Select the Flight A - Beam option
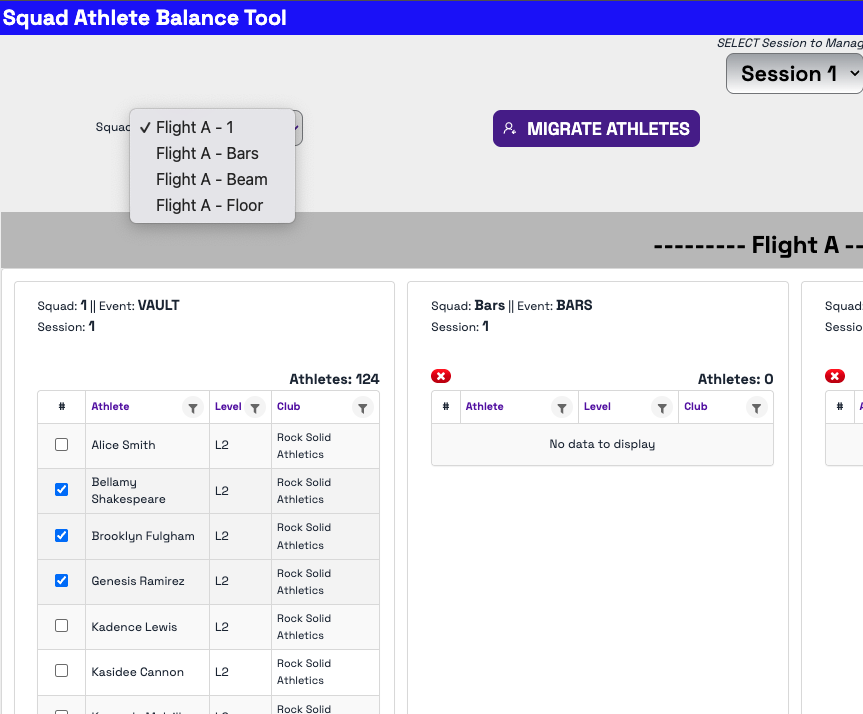 [x=212, y=179]
